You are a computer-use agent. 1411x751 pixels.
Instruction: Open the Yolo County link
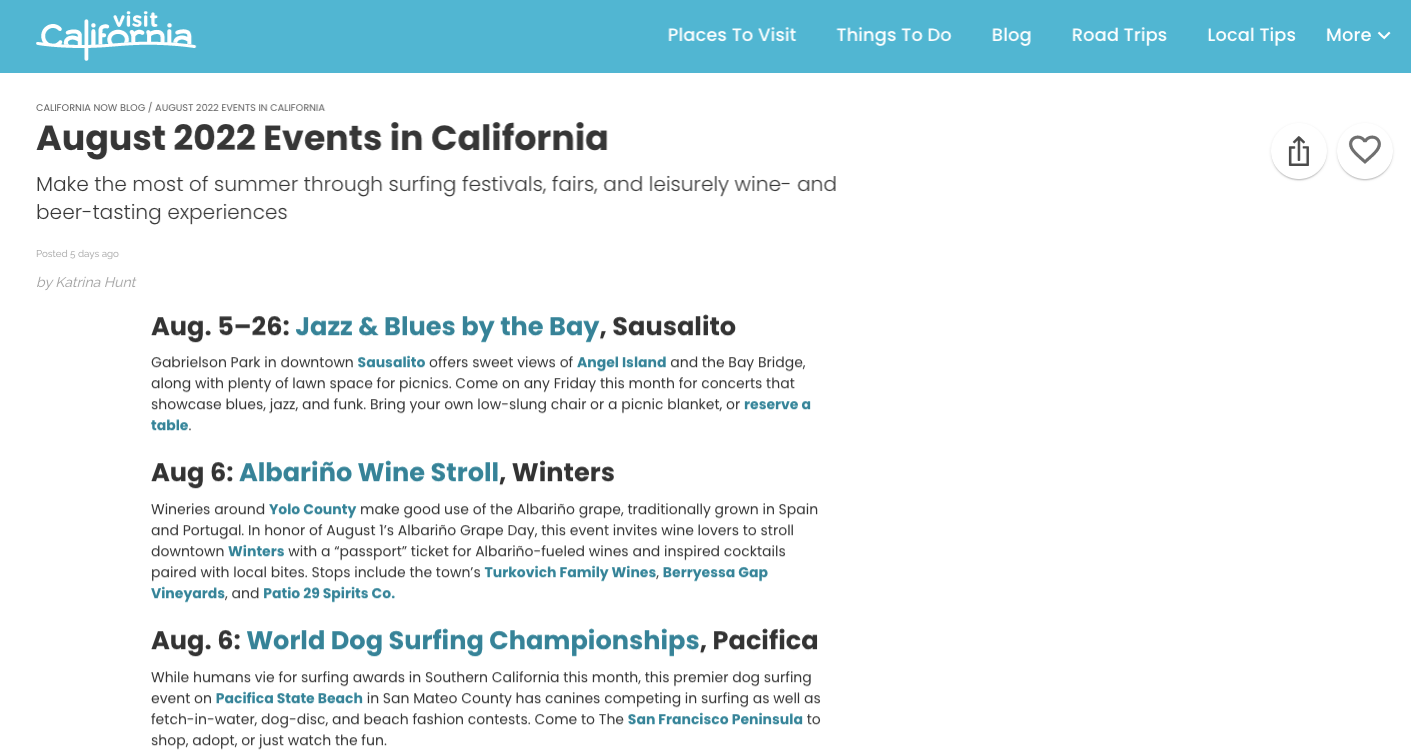pyautogui.click(x=313, y=509)
